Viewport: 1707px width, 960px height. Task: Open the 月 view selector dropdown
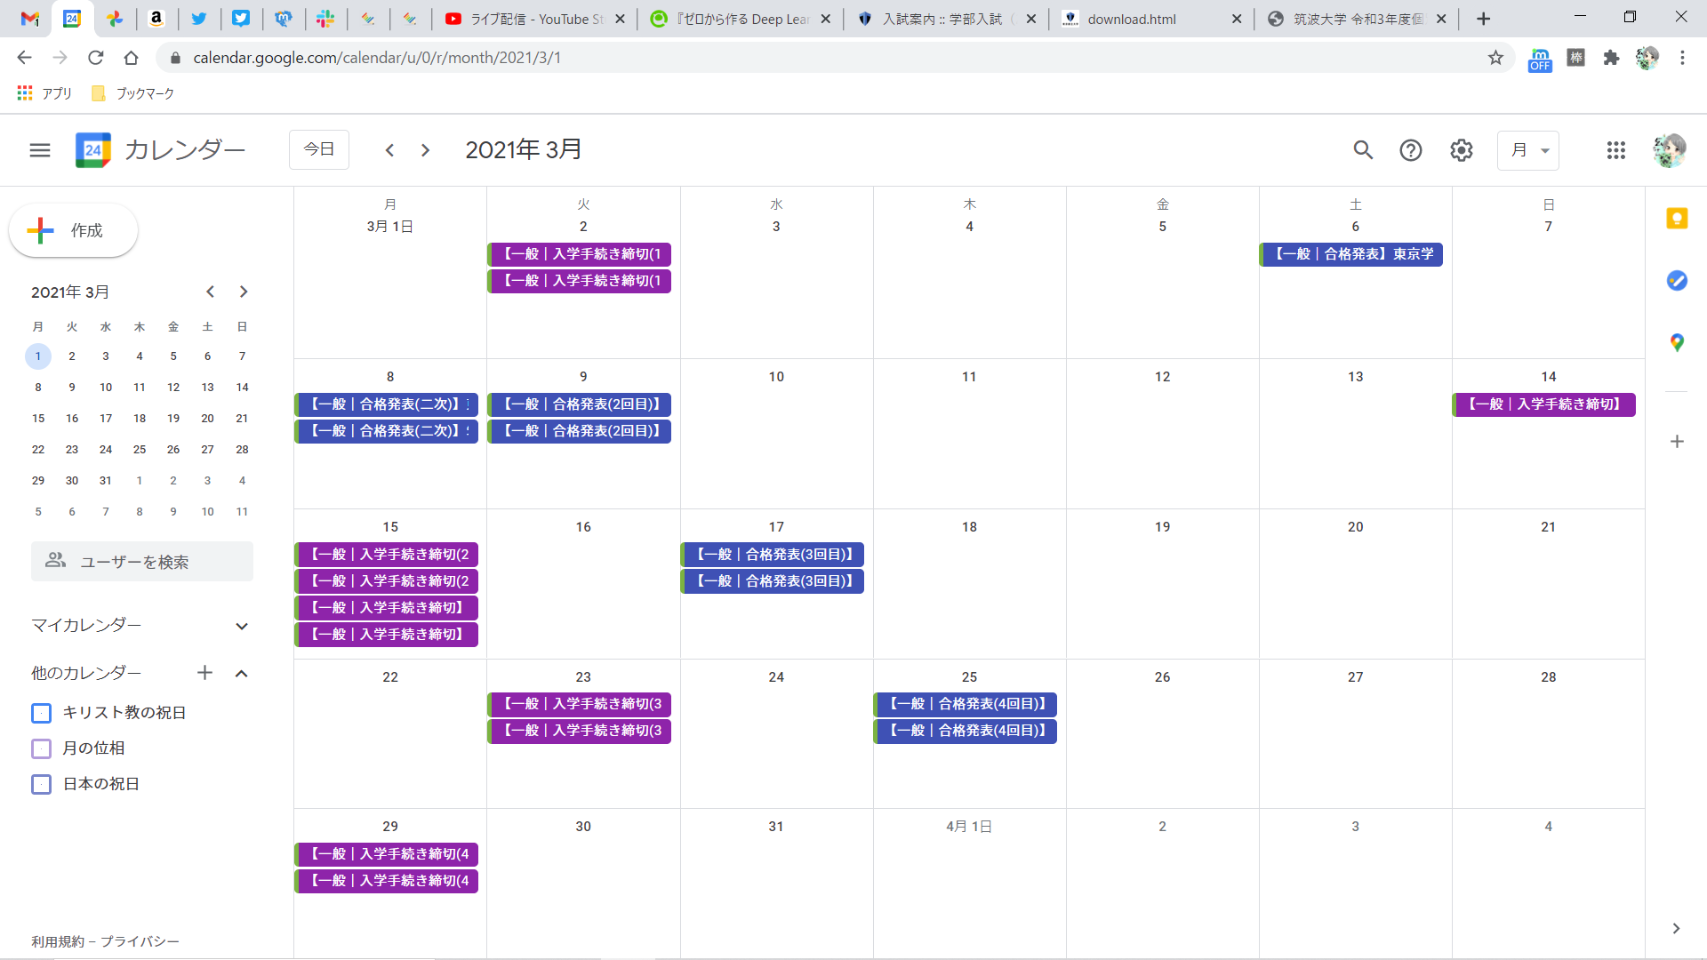1528,150
